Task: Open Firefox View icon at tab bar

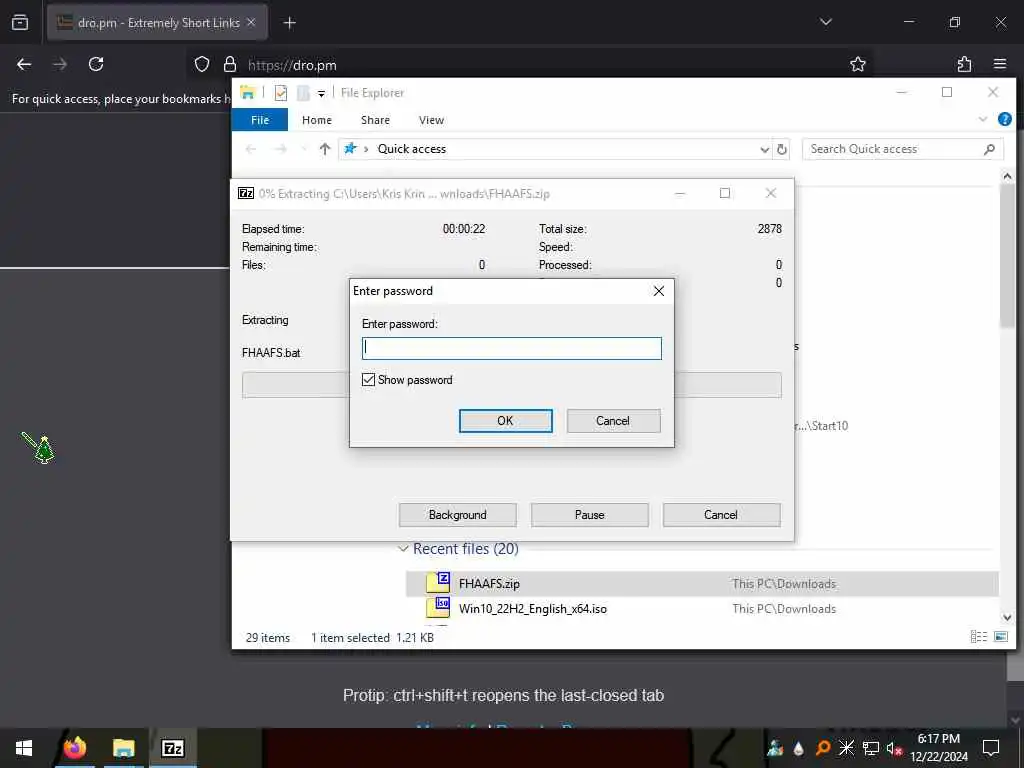Action: pos(20,22)
